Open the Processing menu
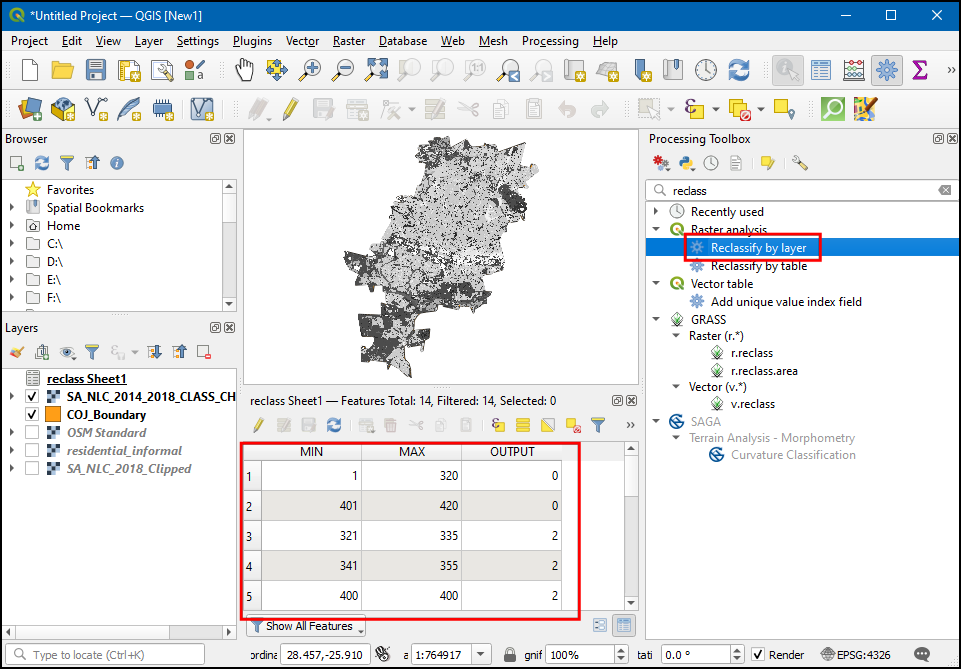 (x=549, y=41)
